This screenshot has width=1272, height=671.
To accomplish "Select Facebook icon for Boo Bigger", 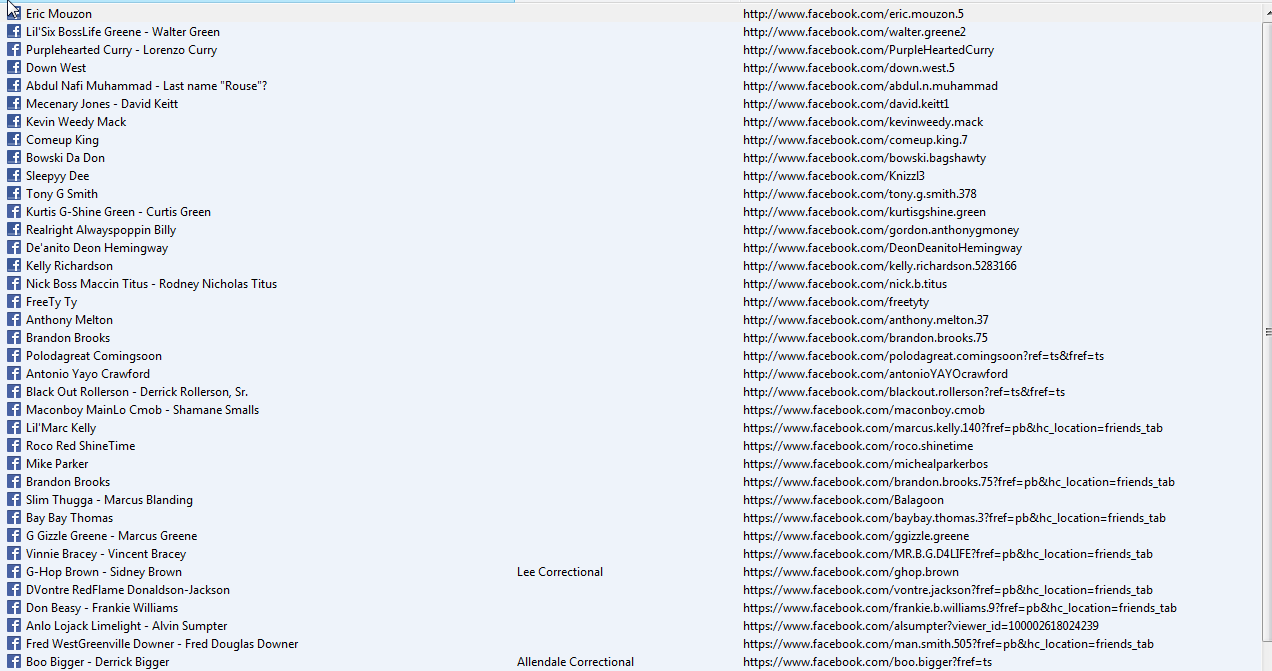I will [x=14, y=662].
